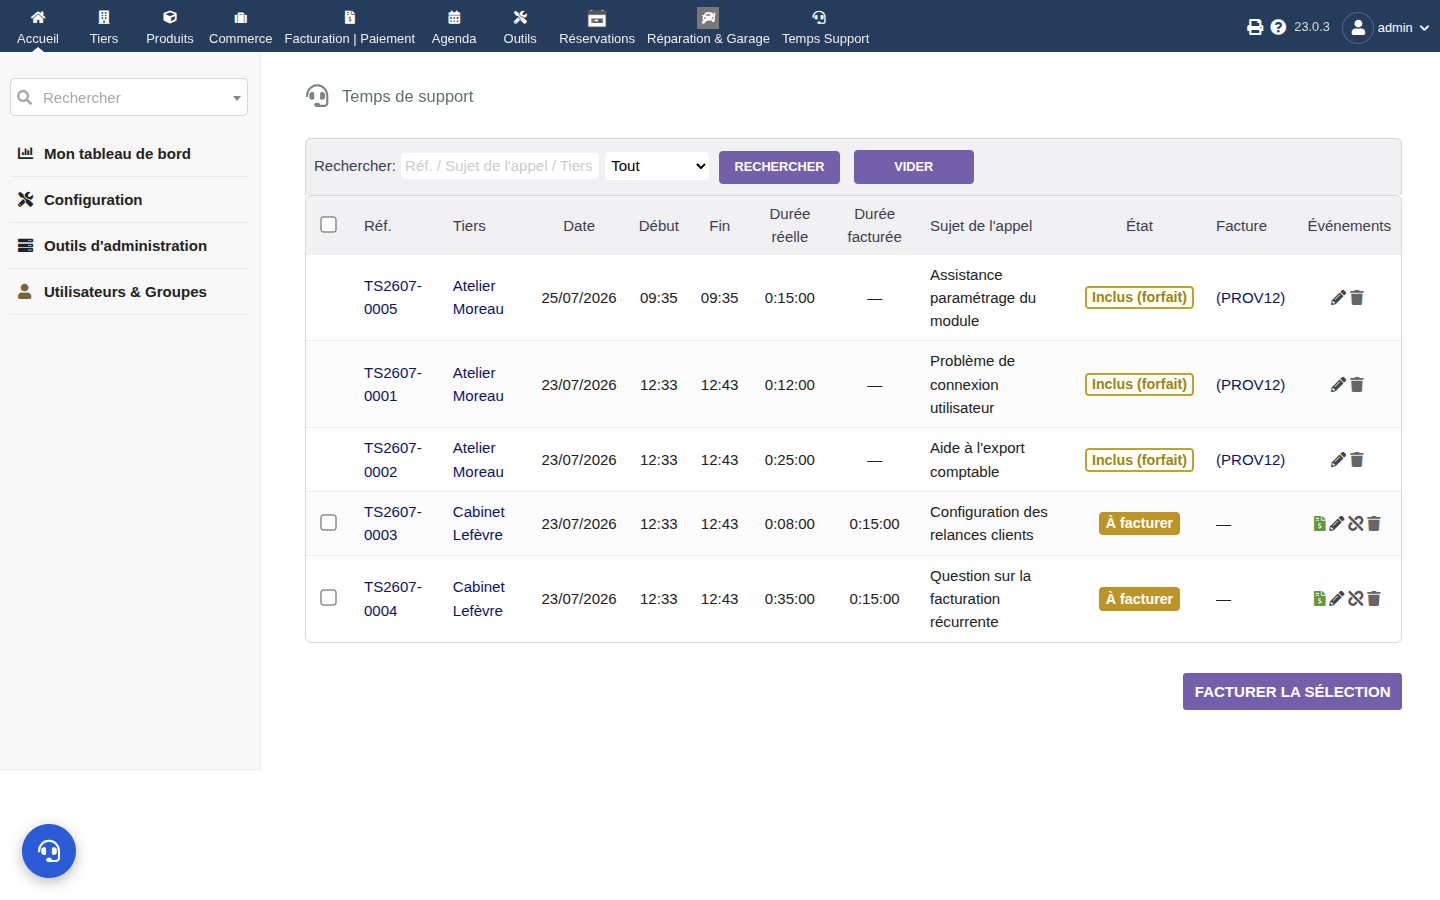
Task: Open the Réparation & Garage menu
Action: tap(708, 27)
